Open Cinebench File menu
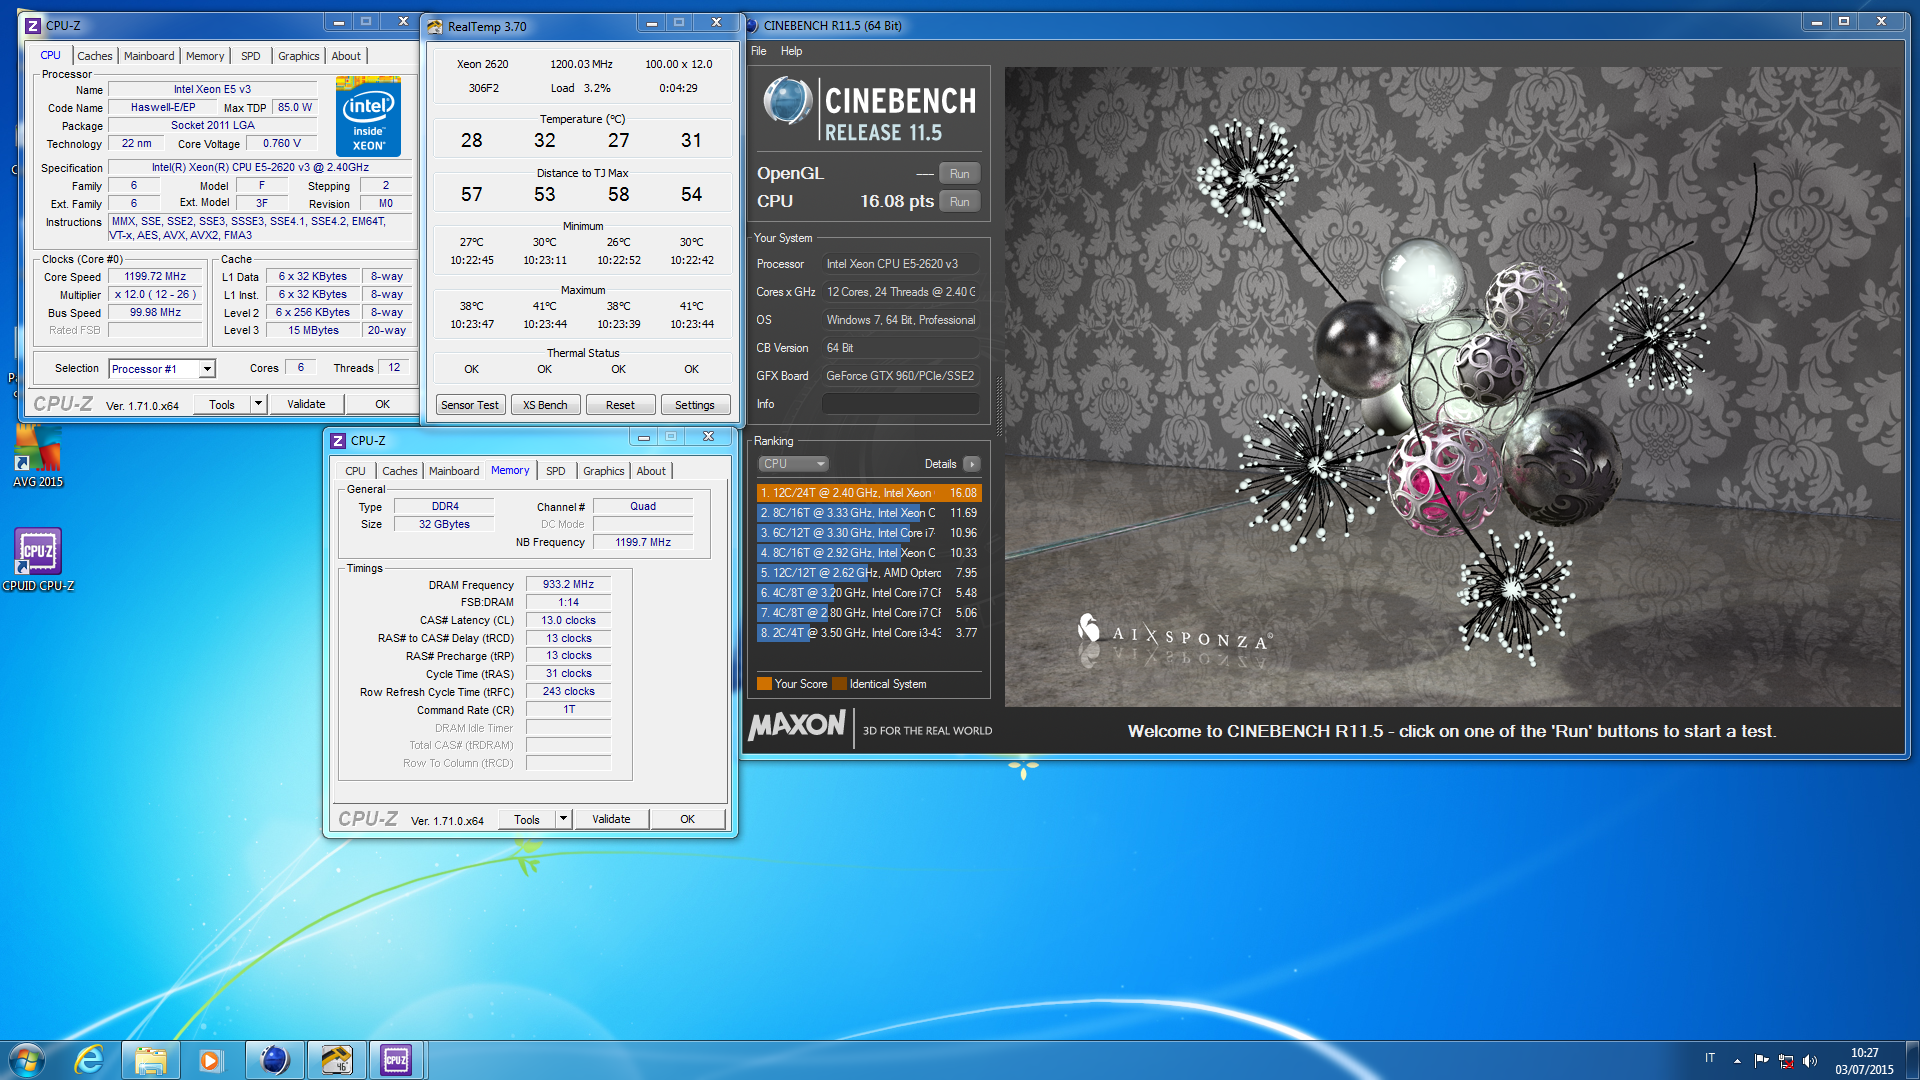Screen dimensions: 1920x1080 759,51
